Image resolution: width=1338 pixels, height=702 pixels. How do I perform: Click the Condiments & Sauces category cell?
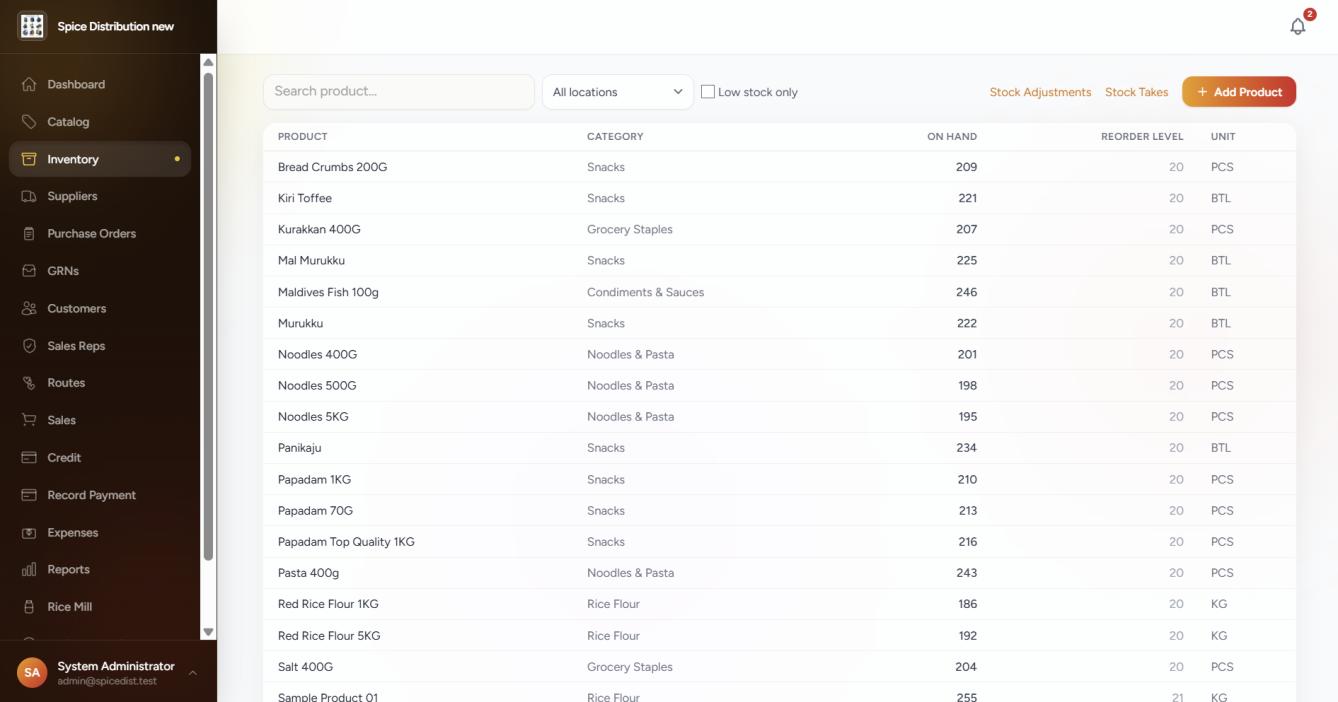(645, 292)
